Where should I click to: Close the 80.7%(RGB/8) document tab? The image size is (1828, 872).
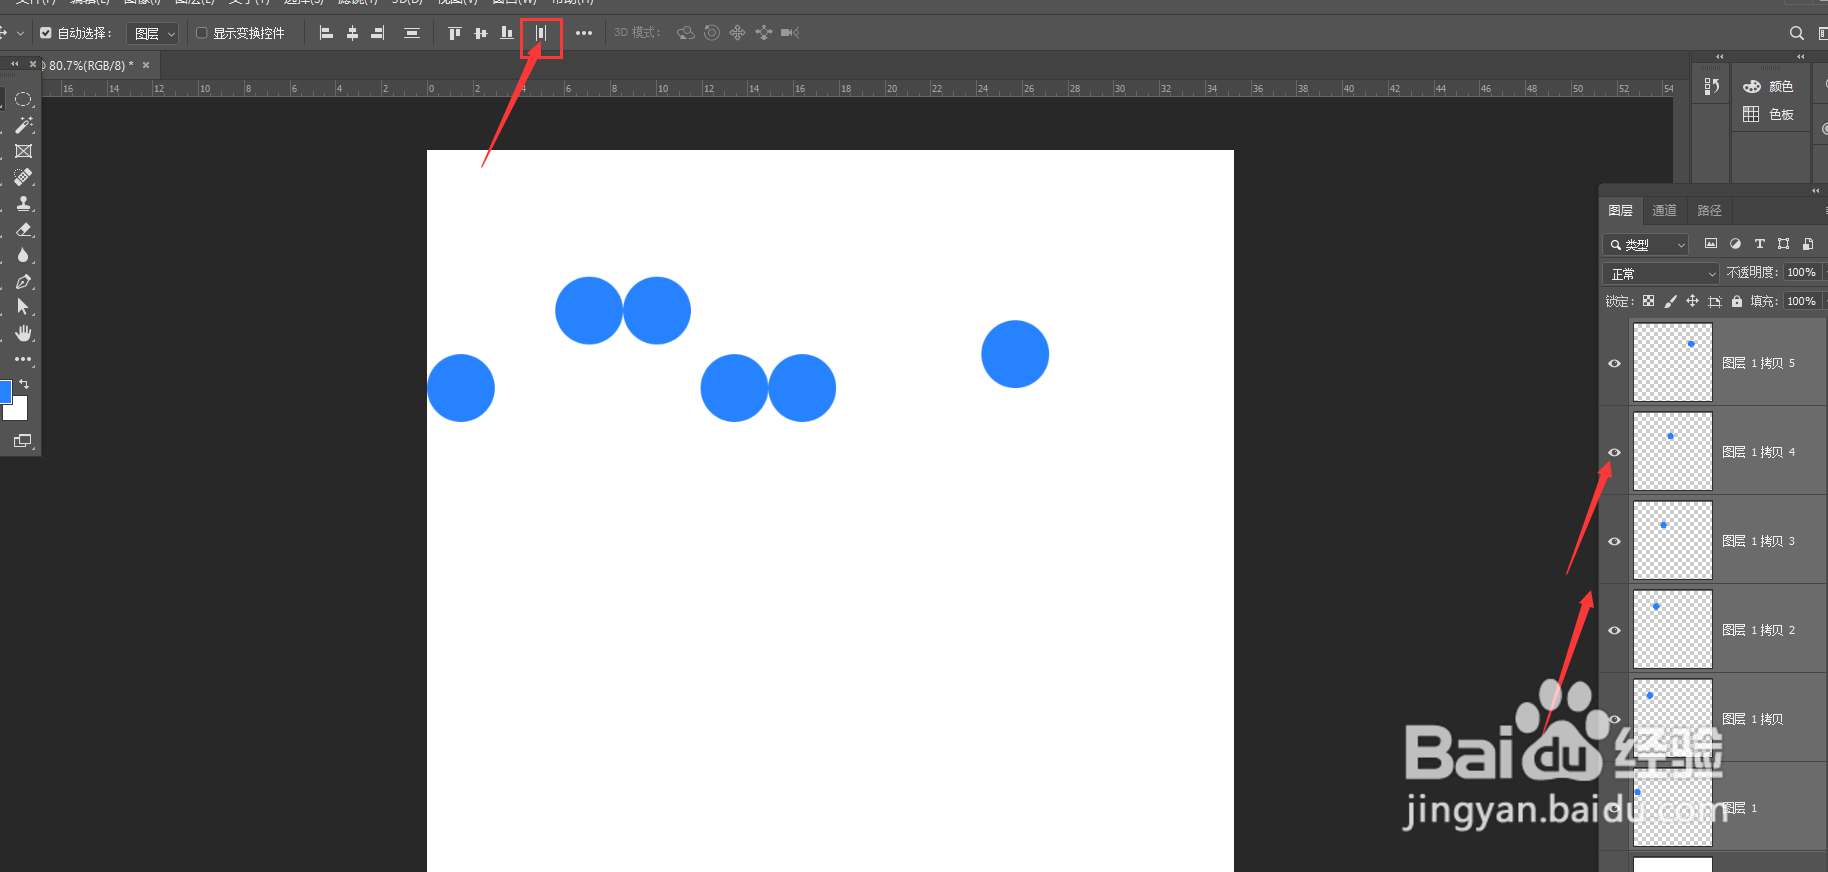pyautogui.click(x=146, y=65)
